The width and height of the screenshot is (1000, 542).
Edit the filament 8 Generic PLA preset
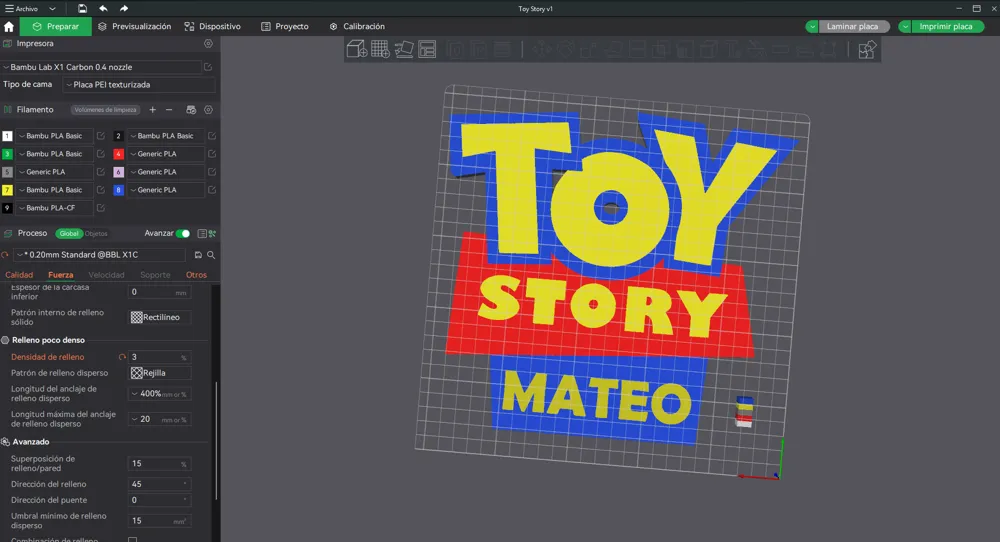tap(212, 190)
